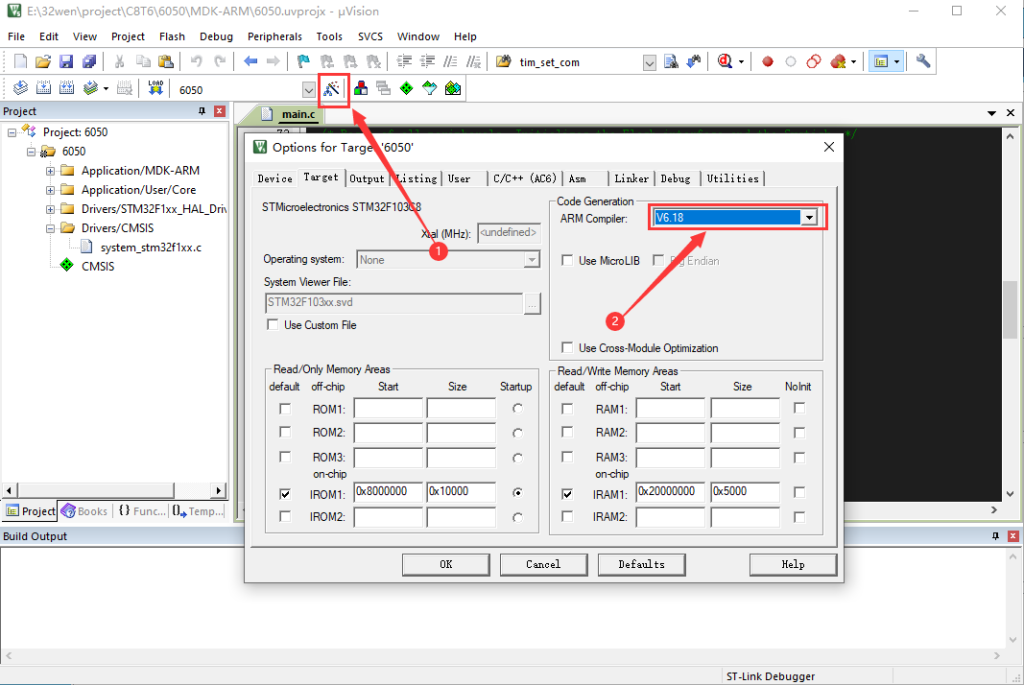
Task: Switch to the Output tab
Action: click(x=367, y=178)
